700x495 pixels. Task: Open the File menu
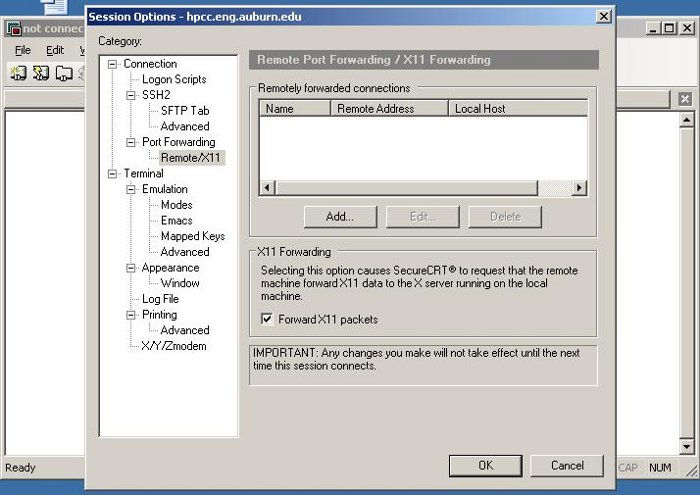(x=22, y=50)
